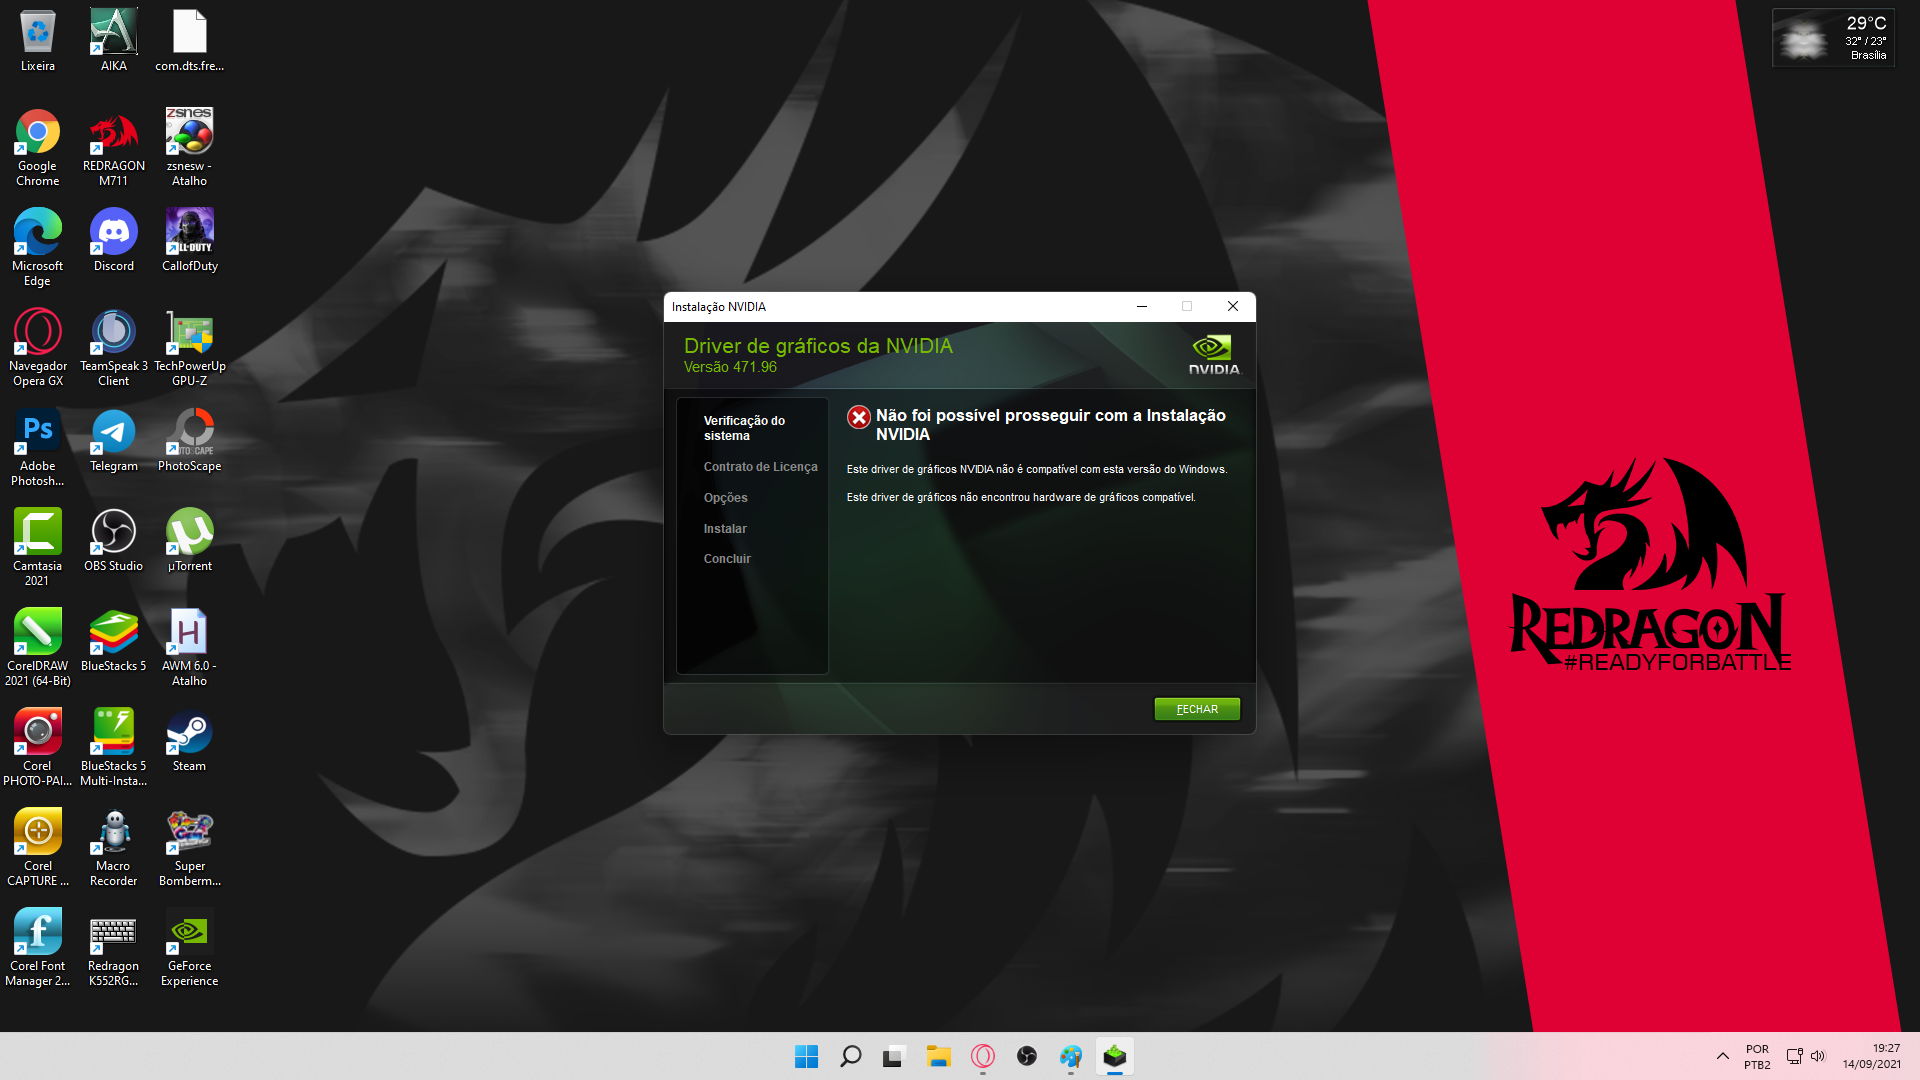Viewport: 1920px width, 1080px height.
Task: Select Adobe Photoshop desktop icon
Action: pyautogui.click(x=38, y=448)
